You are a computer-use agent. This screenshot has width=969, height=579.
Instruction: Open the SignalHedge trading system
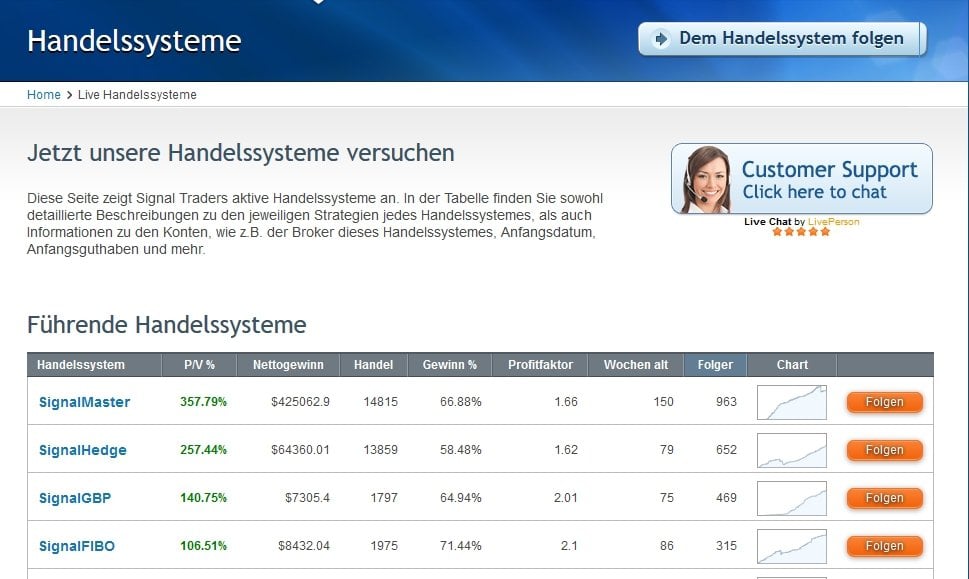pos(83,450)
